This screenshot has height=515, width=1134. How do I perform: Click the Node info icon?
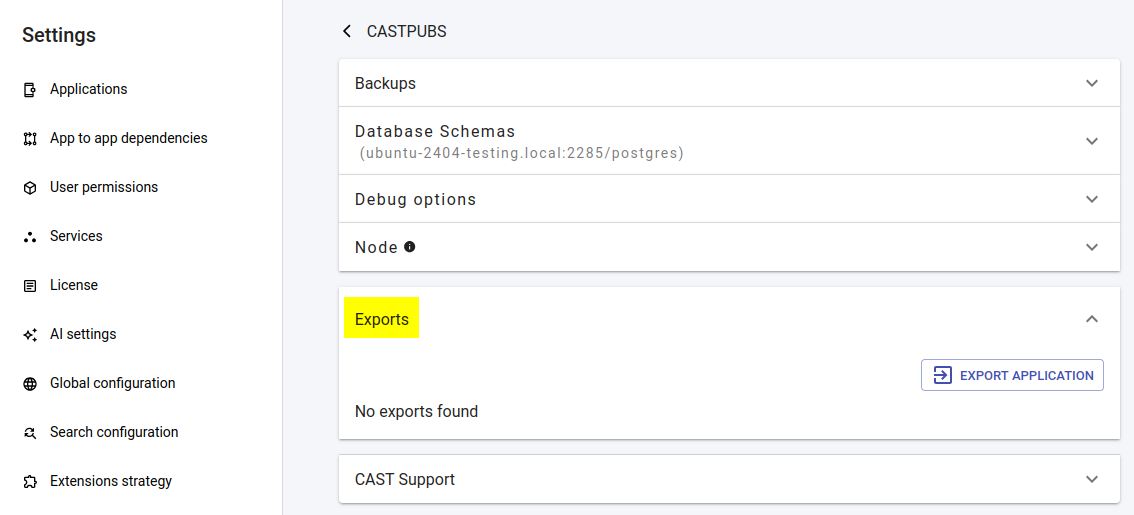(x=409, y=247)
